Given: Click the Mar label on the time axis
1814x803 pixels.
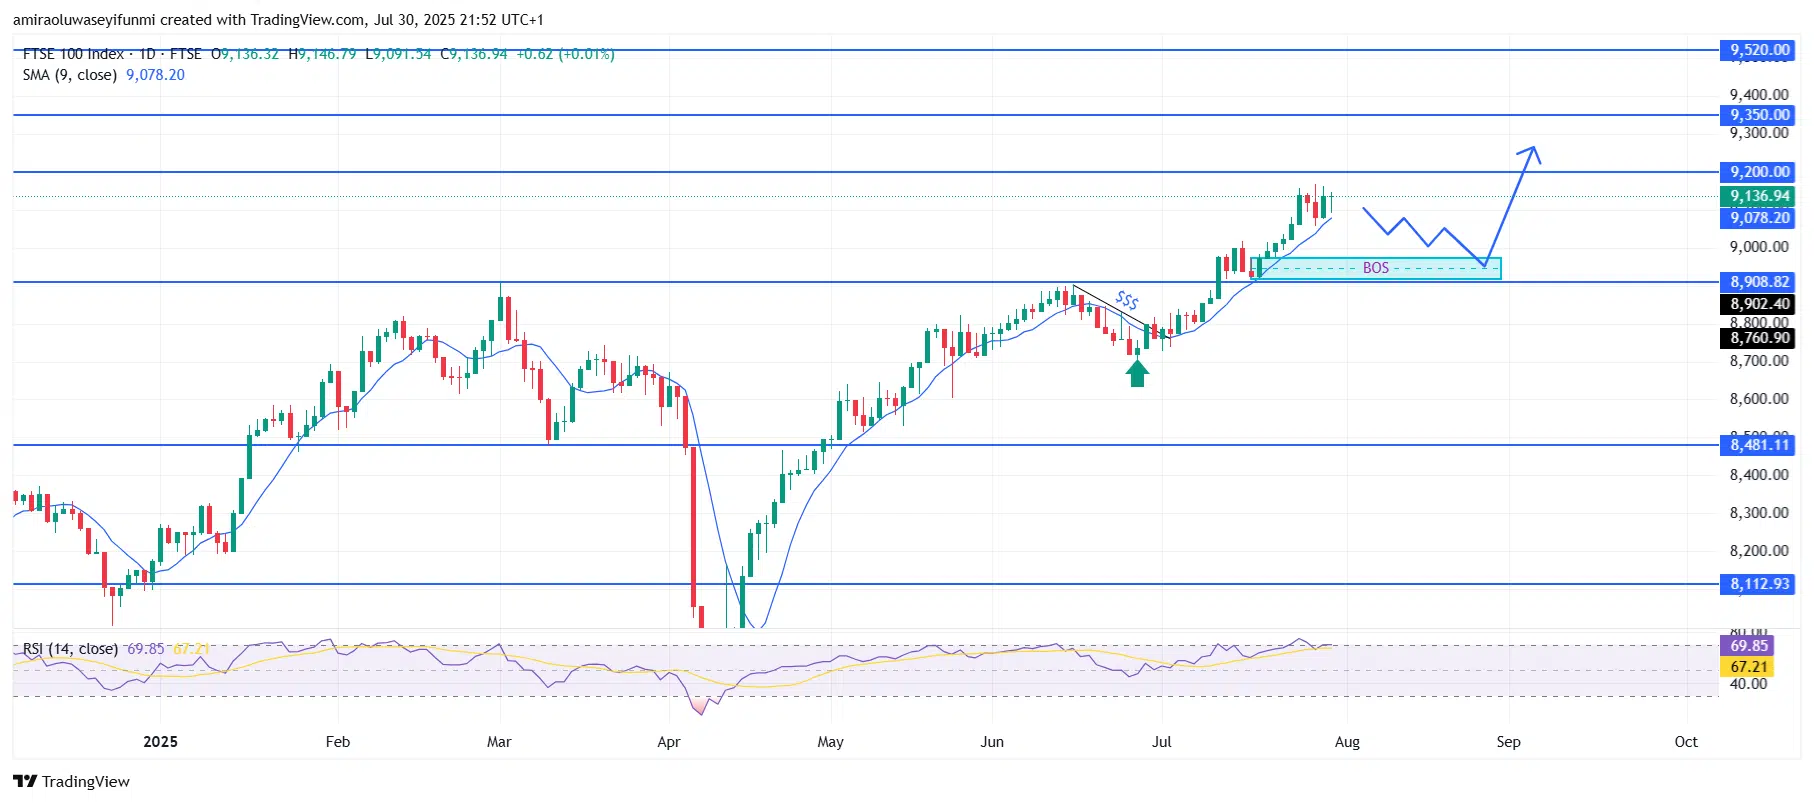Looking at the screenshot, I should tap(499, 742).
